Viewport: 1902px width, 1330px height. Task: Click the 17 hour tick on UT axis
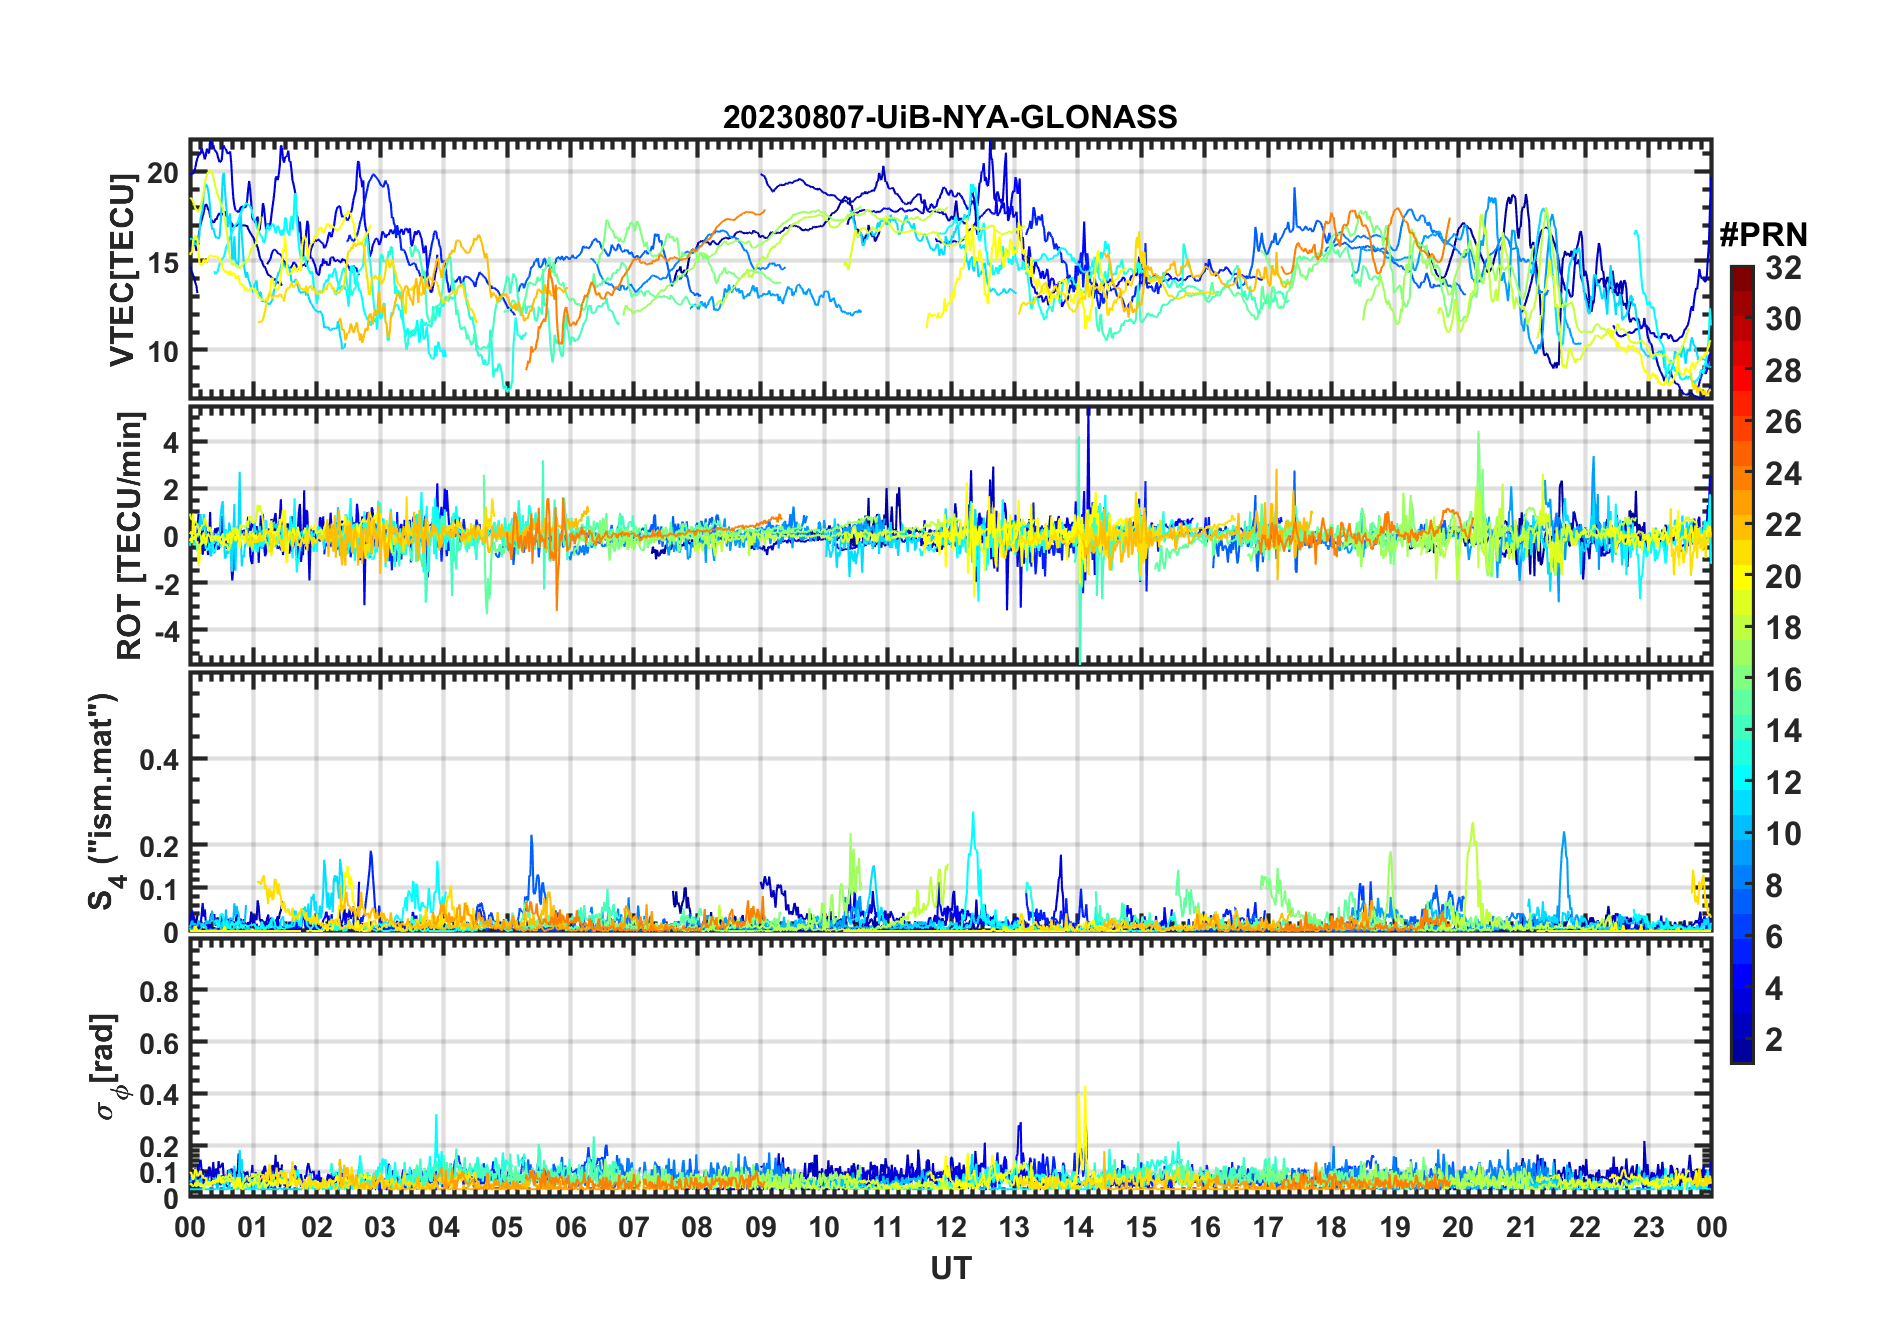pyautogui.click(x=1268, y=1228)
